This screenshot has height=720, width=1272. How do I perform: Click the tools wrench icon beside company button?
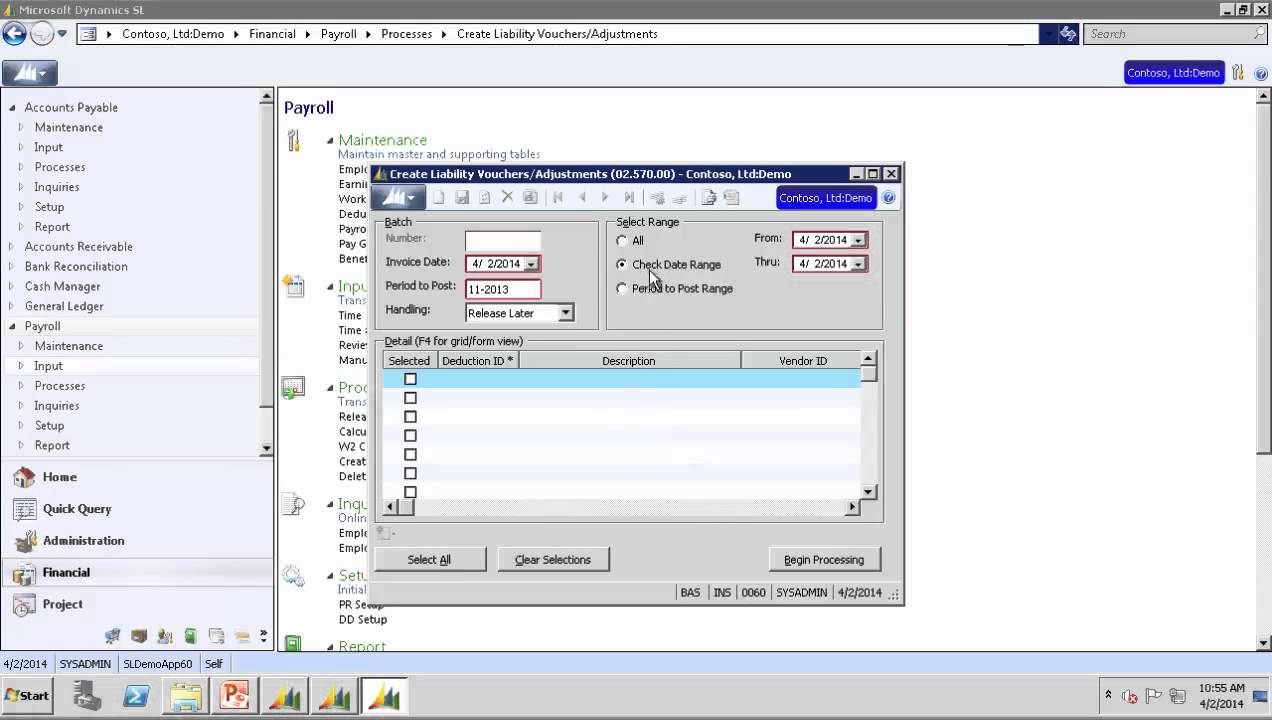tap(1238, 73)
